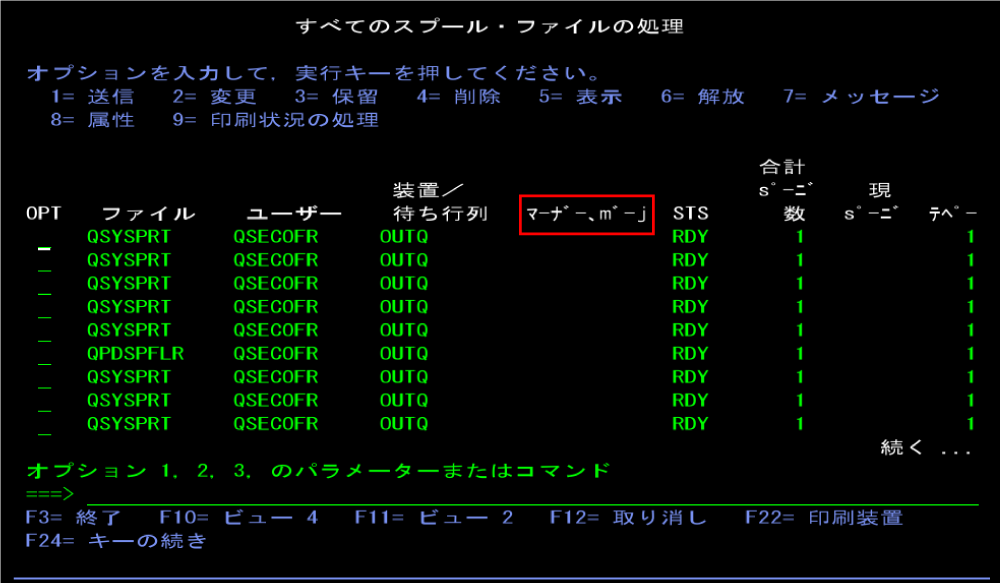This screenshot has height=583, width=1000.
Task: Click the total pages value in the QPDSPFLR row
Action: click(x=800, y=354)
